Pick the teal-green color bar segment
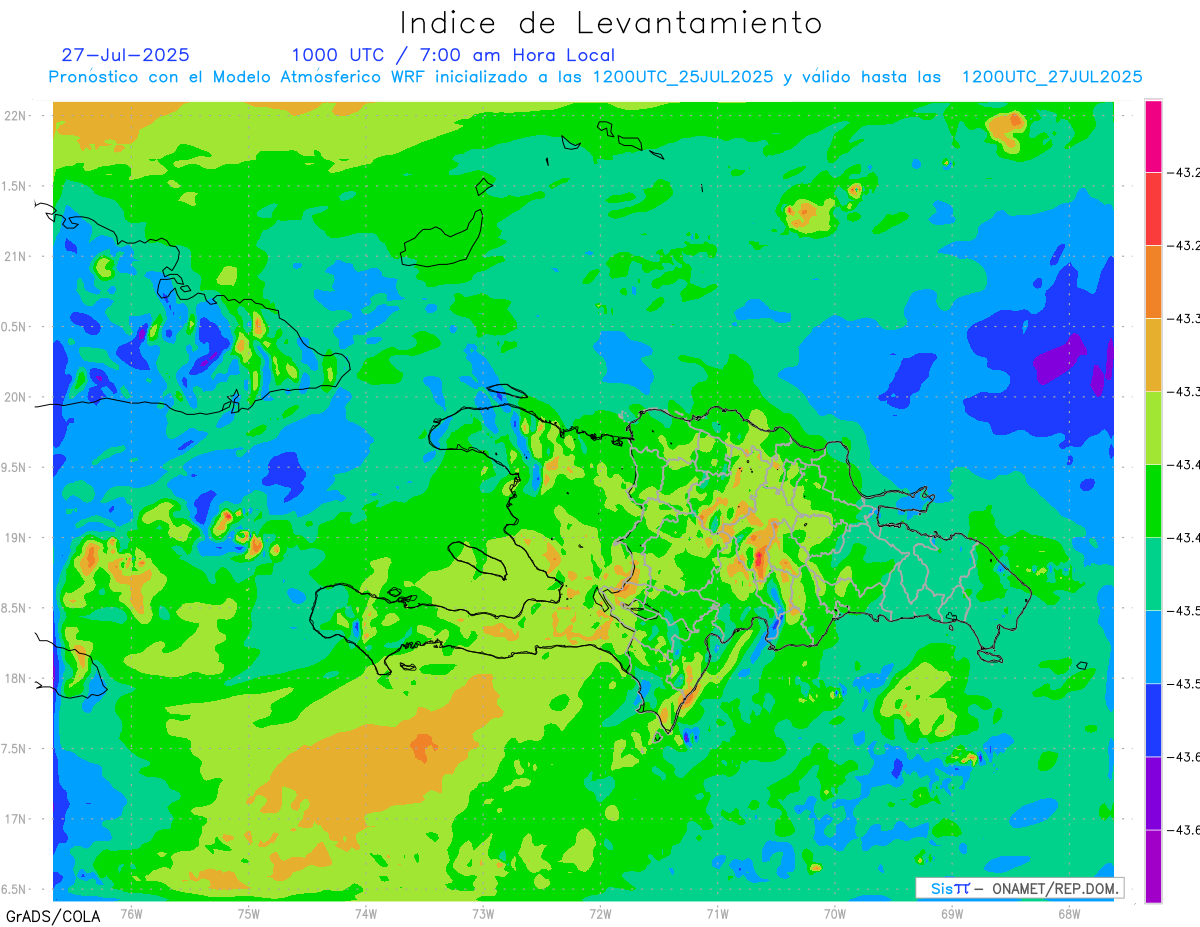This screenshot has height=927, width=1200. click(1153, 574)
